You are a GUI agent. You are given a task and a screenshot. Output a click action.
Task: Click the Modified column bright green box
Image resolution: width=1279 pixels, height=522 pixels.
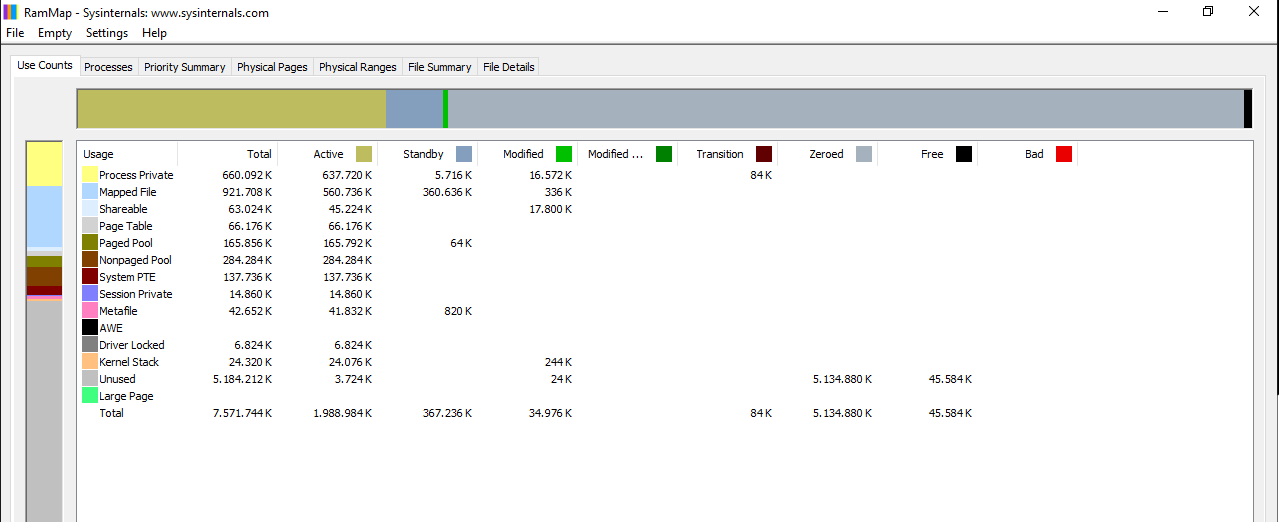[x=564, y=154]
